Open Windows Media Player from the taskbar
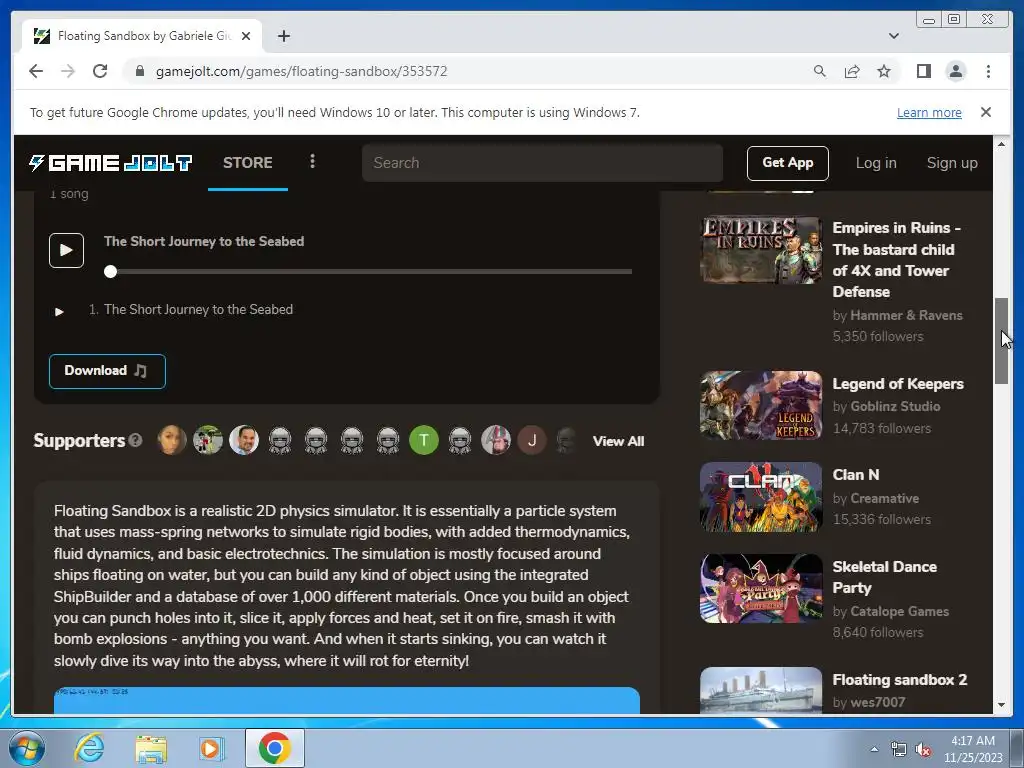 (211, 748)
